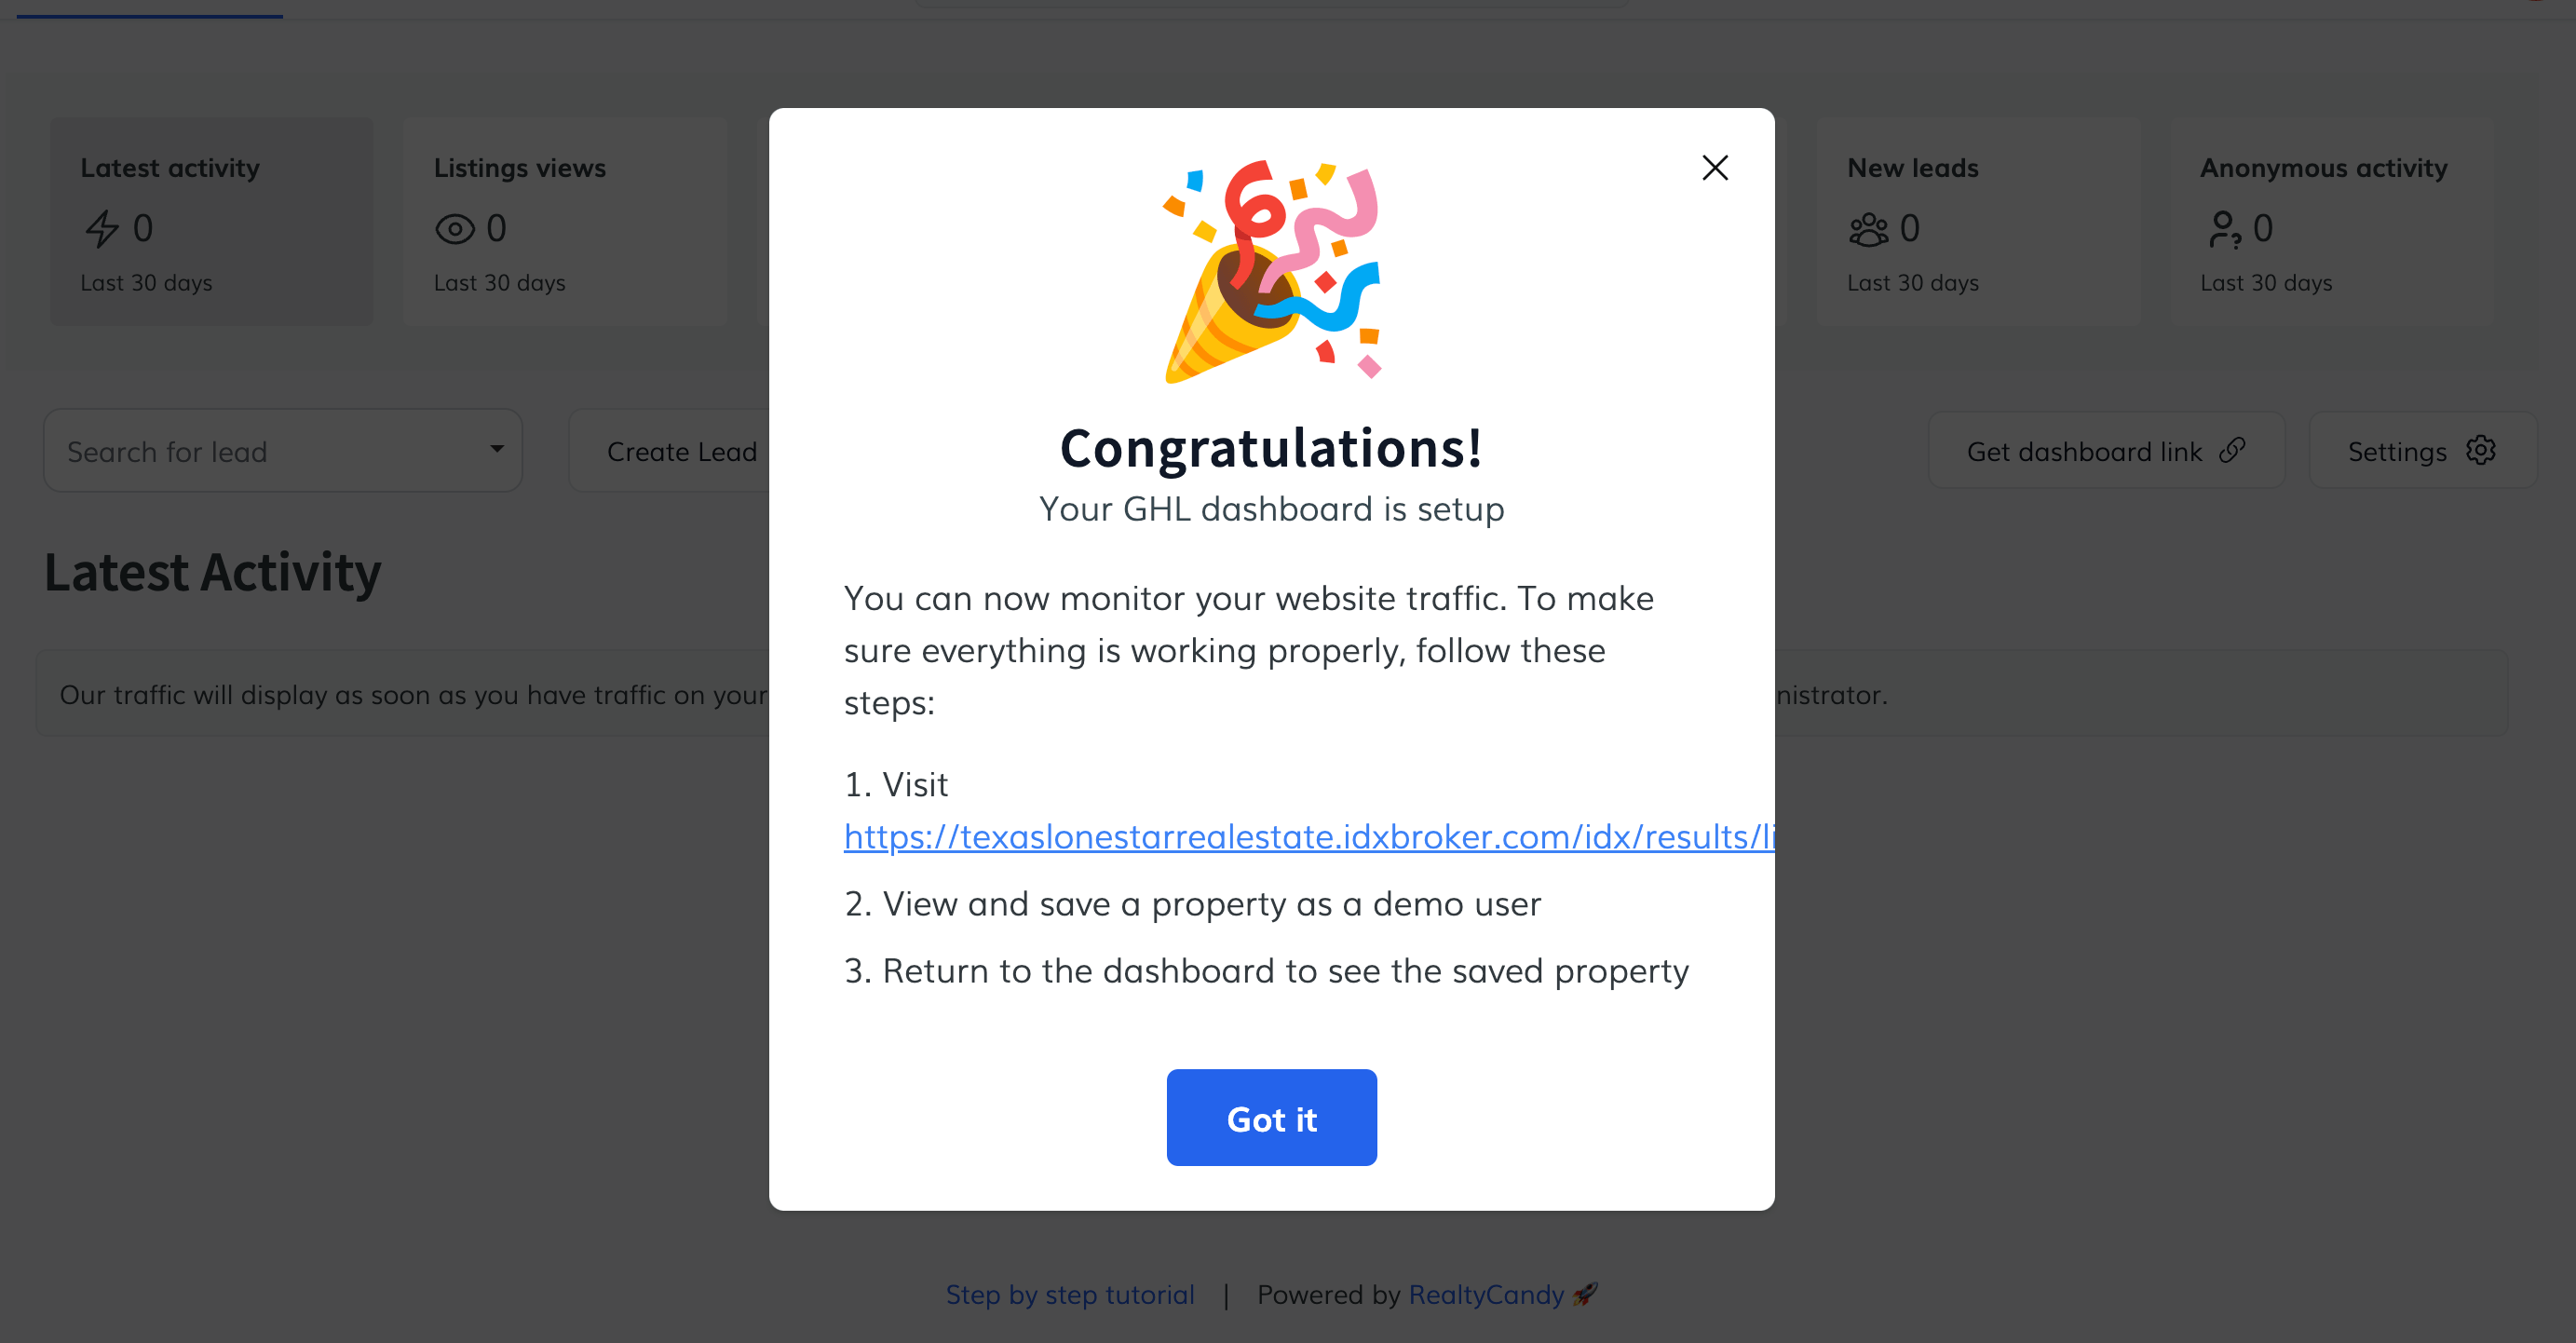Click the gear icon in Settings
This screenshot has width=2576, height=1343.
pos(2480,451)
